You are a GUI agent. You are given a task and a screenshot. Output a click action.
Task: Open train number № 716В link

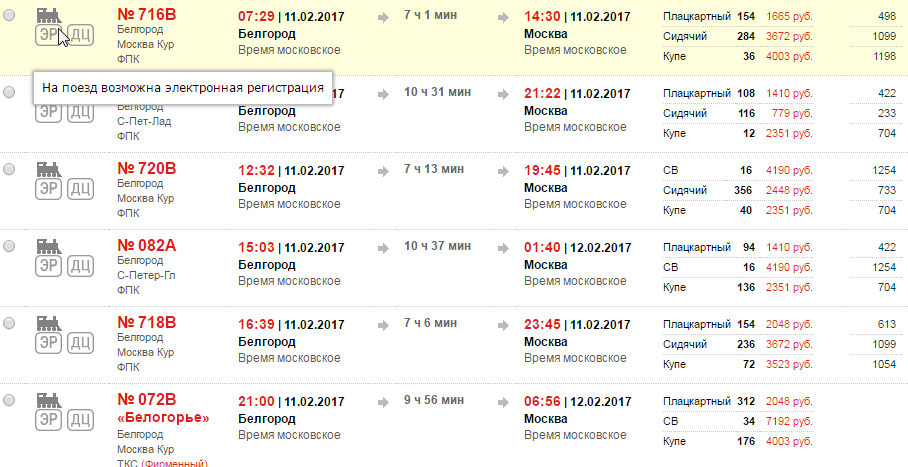coord(146,16)
